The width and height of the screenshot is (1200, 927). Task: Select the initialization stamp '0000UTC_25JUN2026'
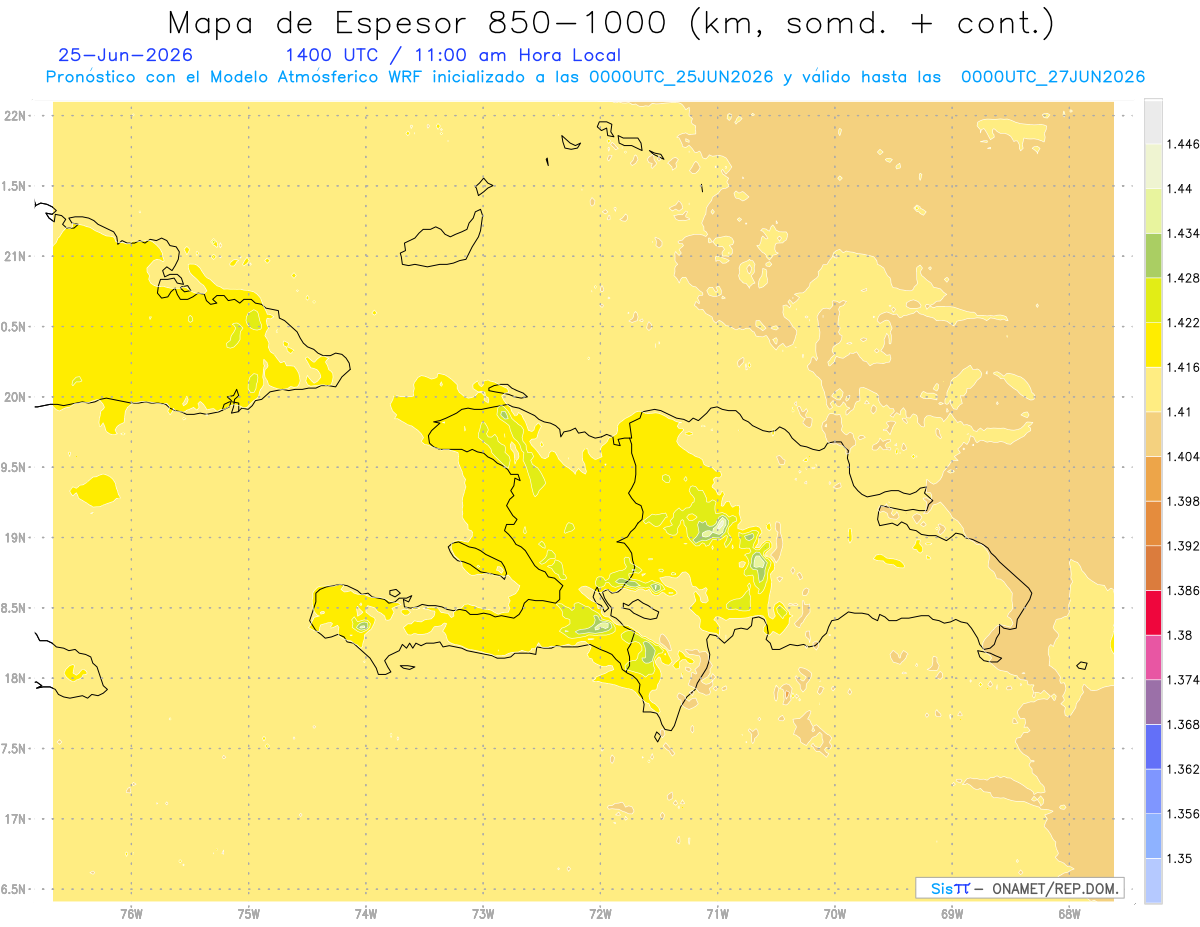(681, 77)
